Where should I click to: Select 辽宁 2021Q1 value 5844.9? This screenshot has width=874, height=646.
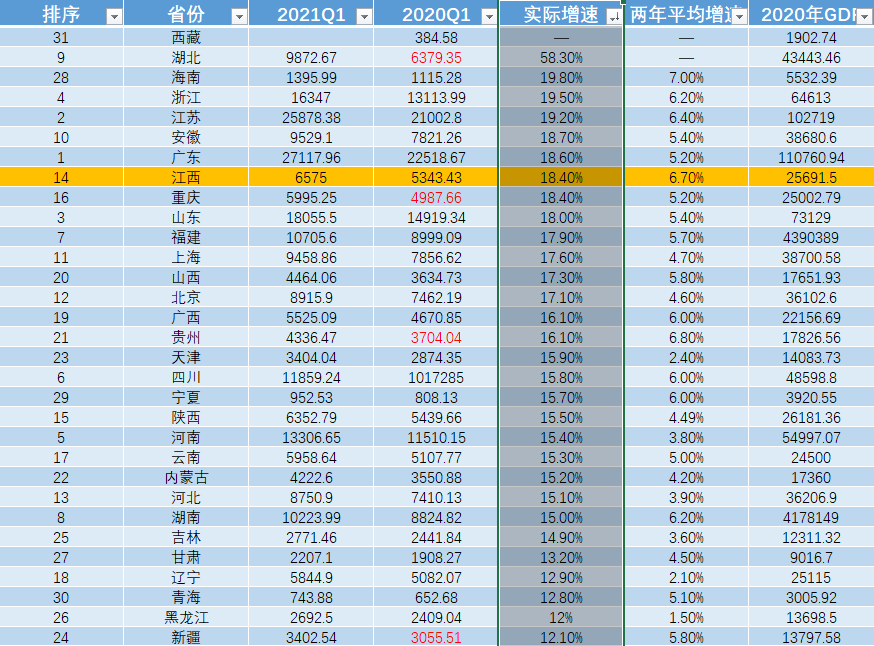coord(311,577)
